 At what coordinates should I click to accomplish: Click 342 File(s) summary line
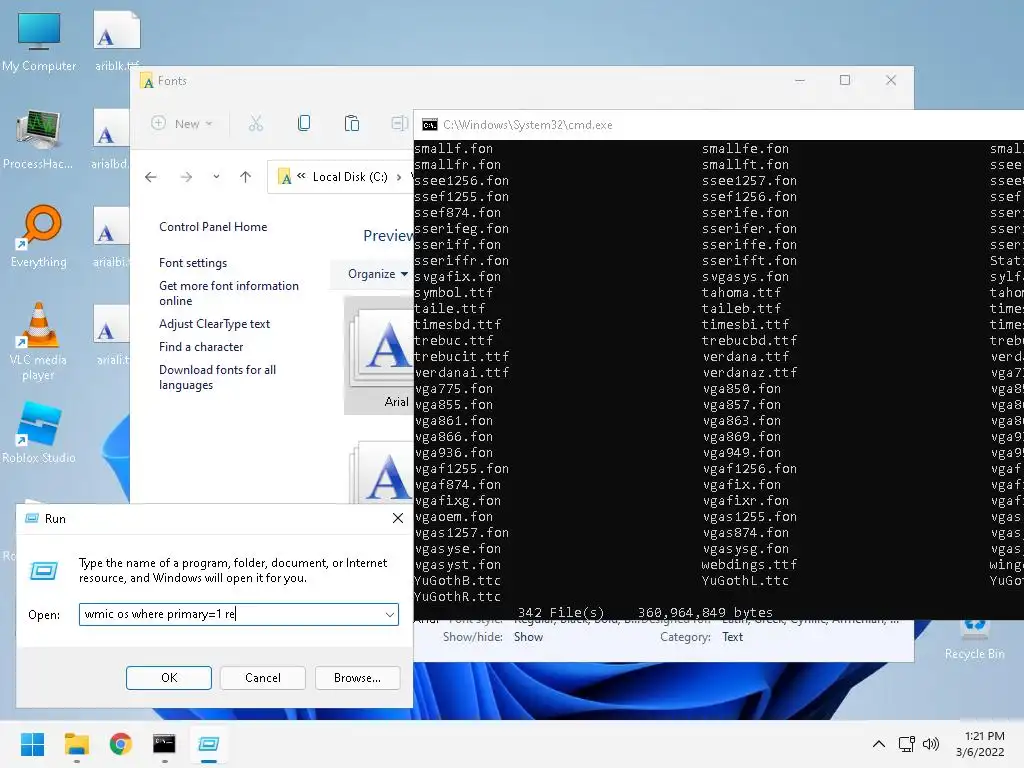[645, 613]
